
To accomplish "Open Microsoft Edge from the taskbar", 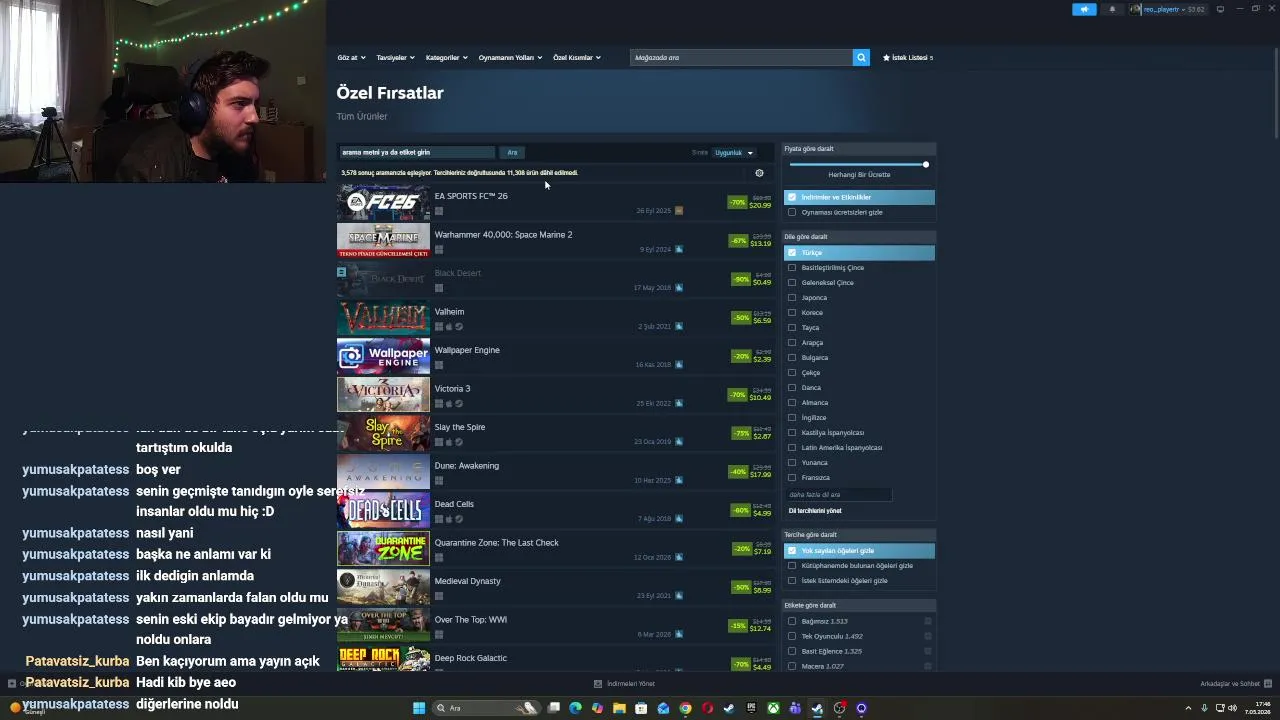I will tap(575, 708).
